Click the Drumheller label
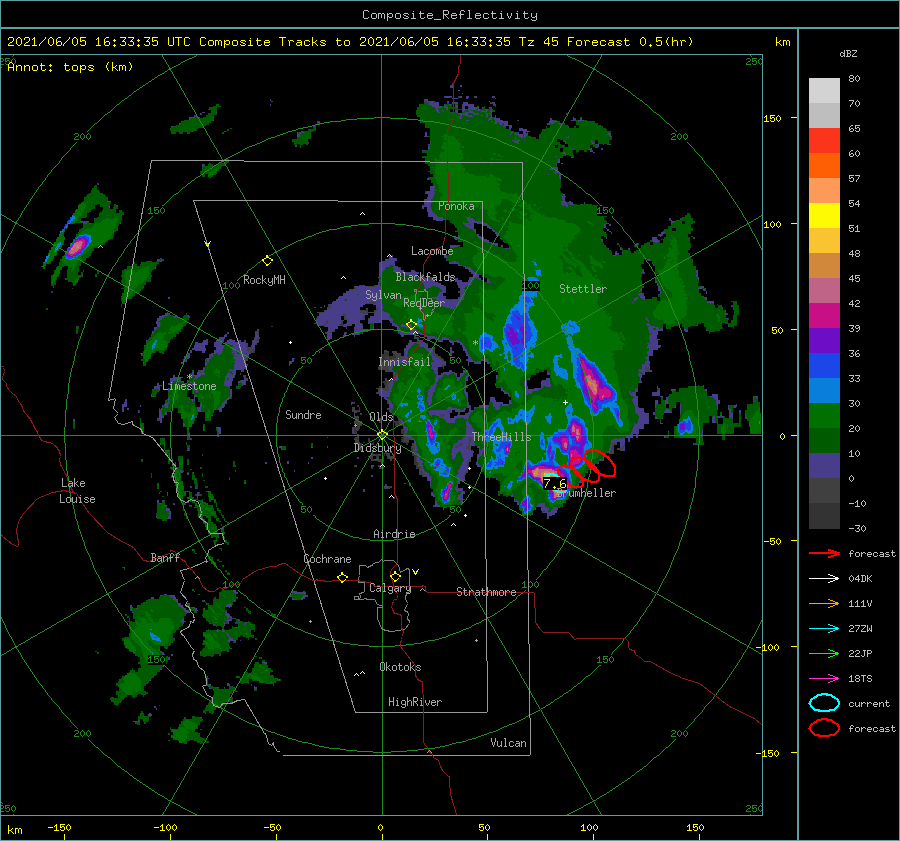The image size is (900, 841). [587, 493]
